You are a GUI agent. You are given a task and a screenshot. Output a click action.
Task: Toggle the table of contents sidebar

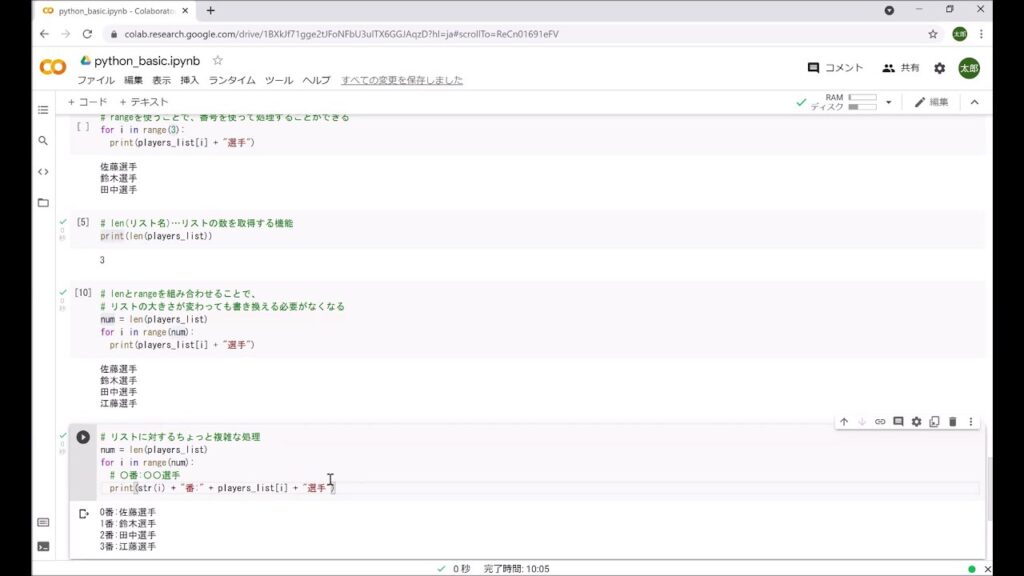pos(42,110)
